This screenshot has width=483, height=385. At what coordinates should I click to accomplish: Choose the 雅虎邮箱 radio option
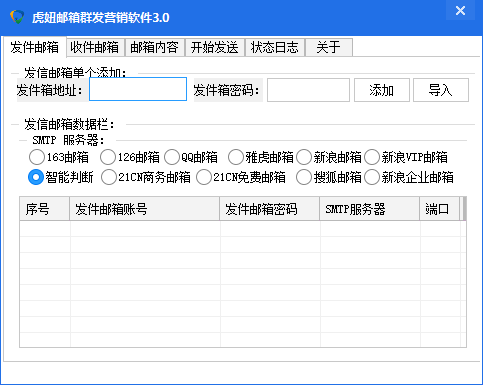[261, 157]
